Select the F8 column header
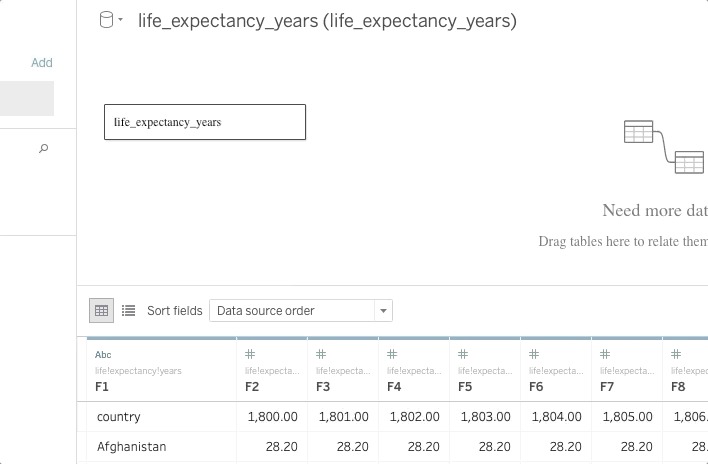 click(x=678, y=386)
